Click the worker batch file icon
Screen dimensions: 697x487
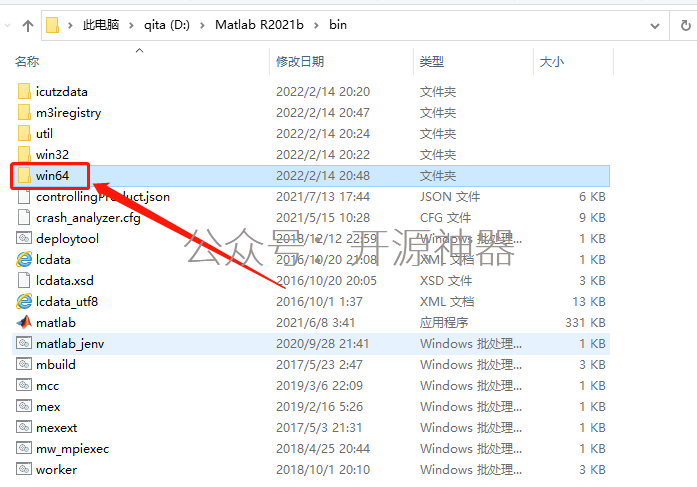[24, 470]
